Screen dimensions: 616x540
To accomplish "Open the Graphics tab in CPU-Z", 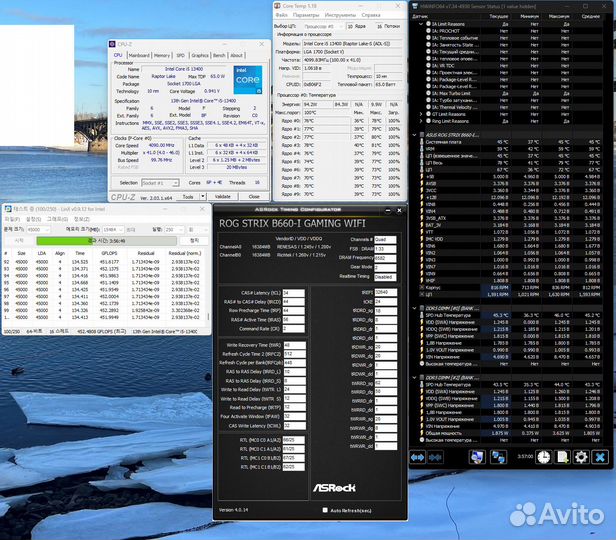I will tap(200, 56).
